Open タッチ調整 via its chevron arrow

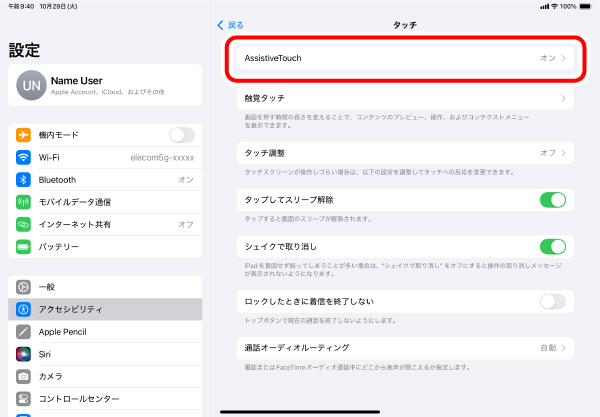[x=563, y=153]
